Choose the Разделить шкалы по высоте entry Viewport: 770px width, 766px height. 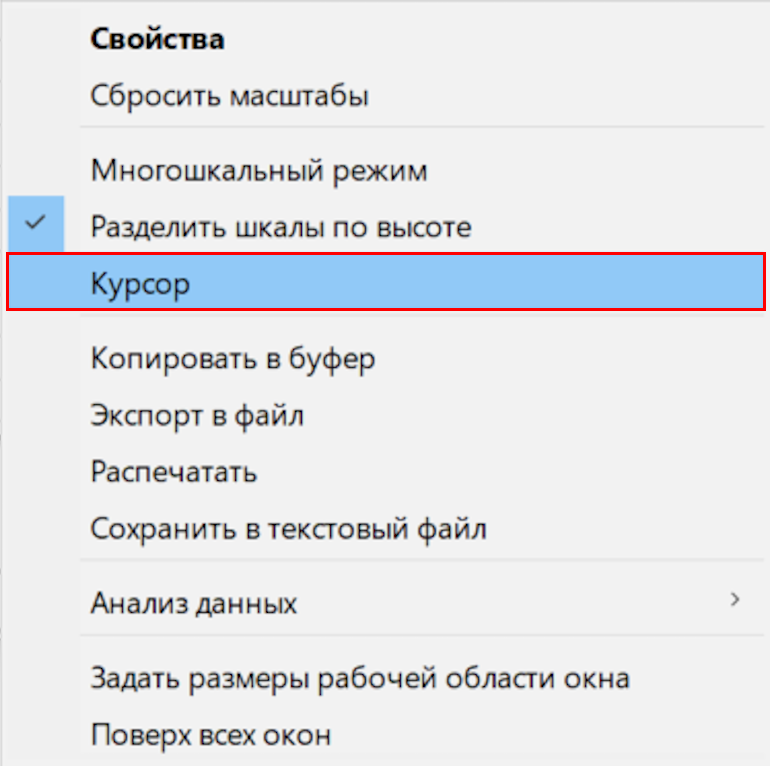coord(280,227)
